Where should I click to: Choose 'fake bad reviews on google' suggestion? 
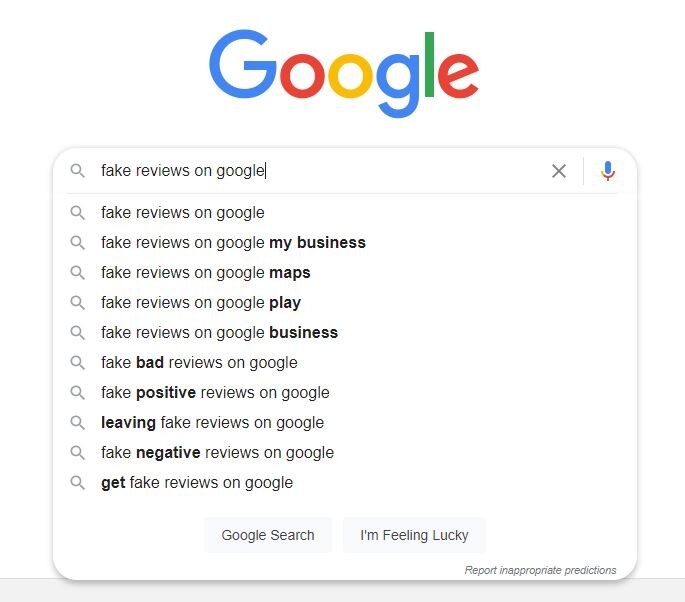(199, 362)
